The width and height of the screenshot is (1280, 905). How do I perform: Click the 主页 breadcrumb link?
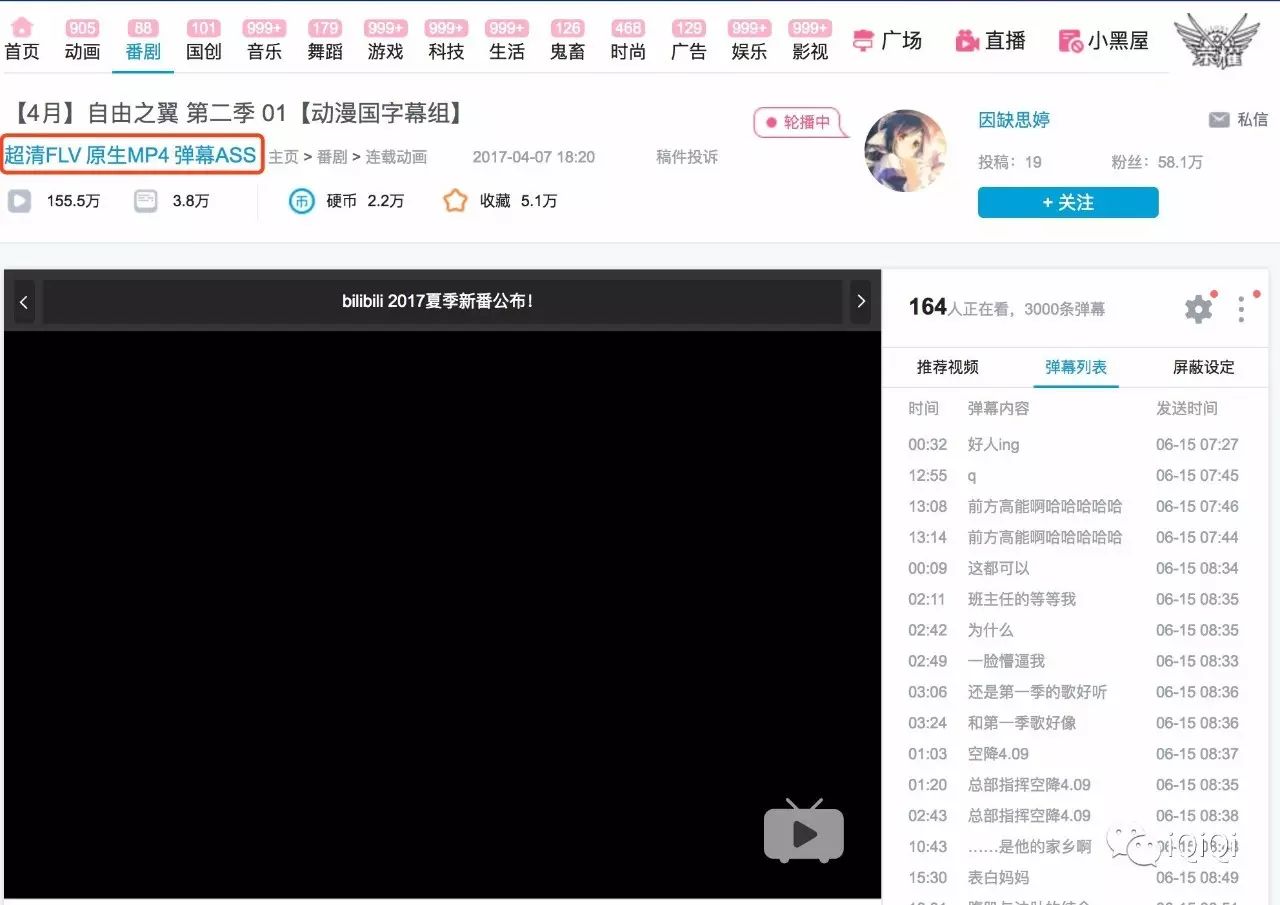(x=284, y=157)
